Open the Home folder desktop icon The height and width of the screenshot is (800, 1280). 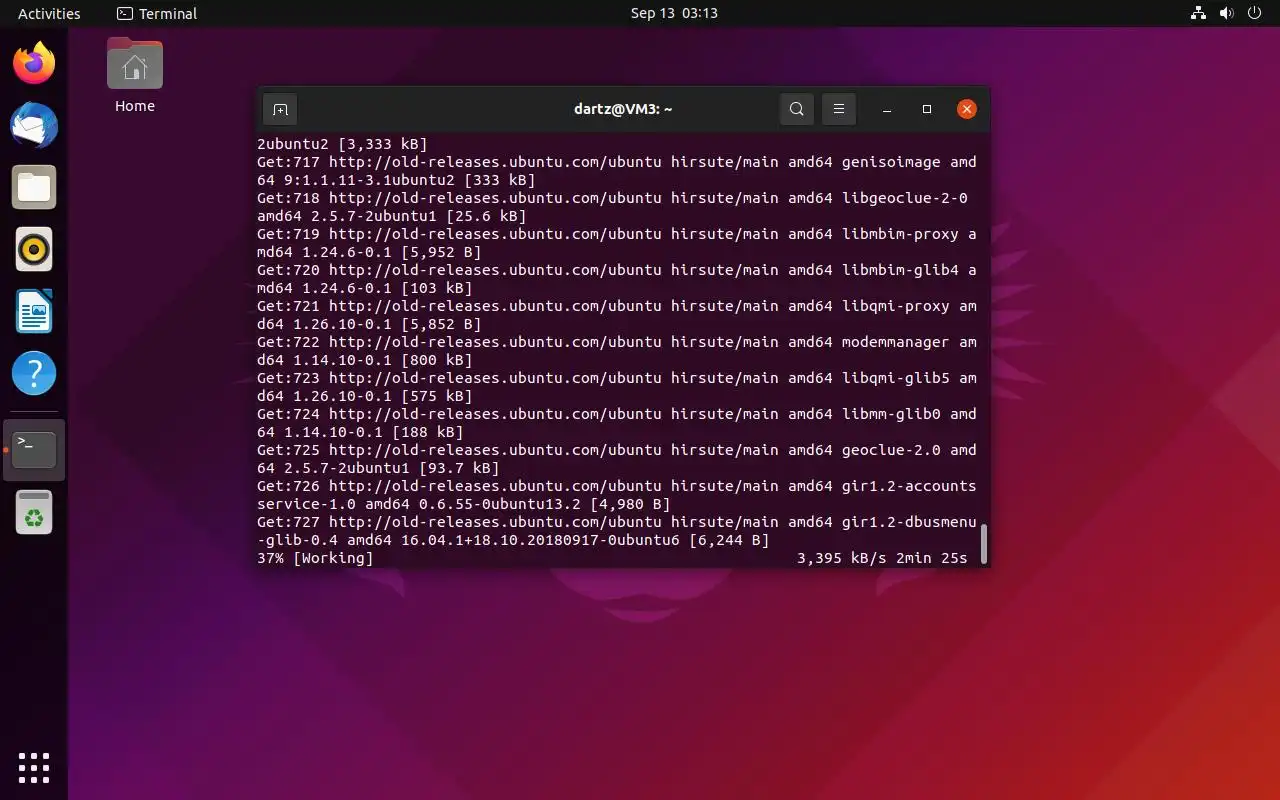(135, 64)
